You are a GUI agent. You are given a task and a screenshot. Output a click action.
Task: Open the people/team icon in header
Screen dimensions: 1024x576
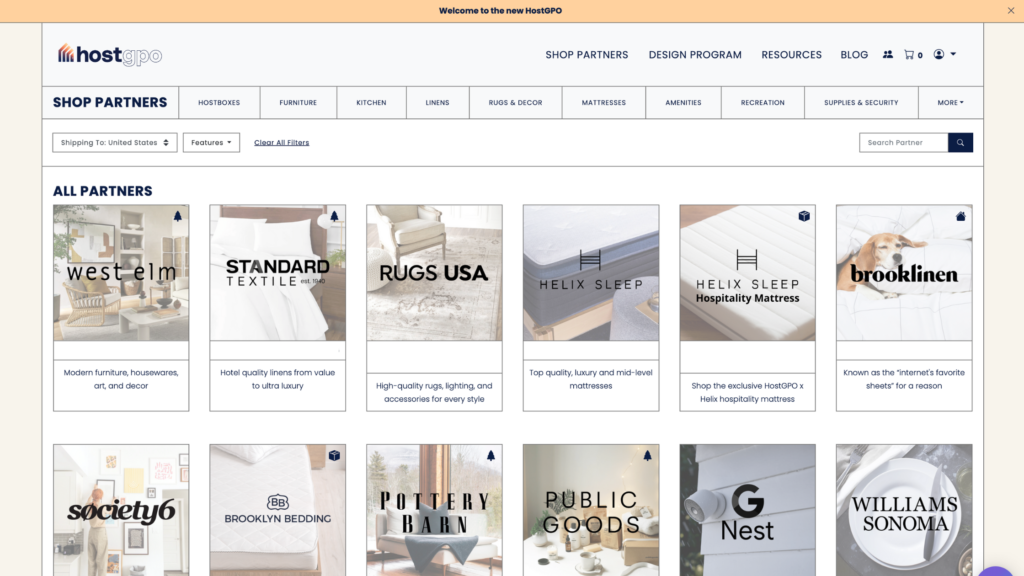click(x=888, y=55)
